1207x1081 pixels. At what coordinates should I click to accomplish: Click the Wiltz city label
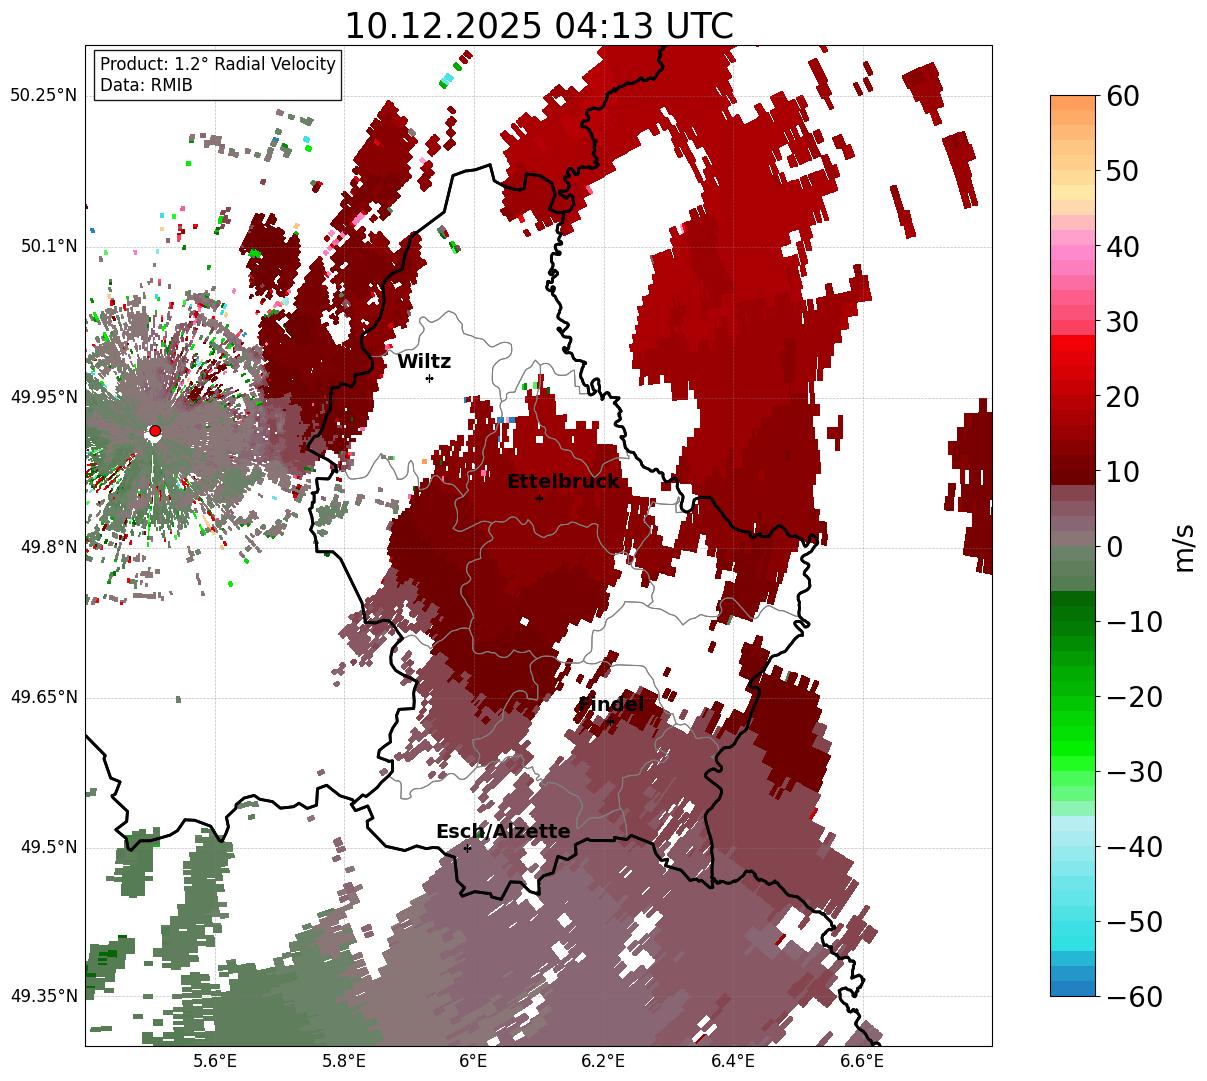tap(424, 362)
